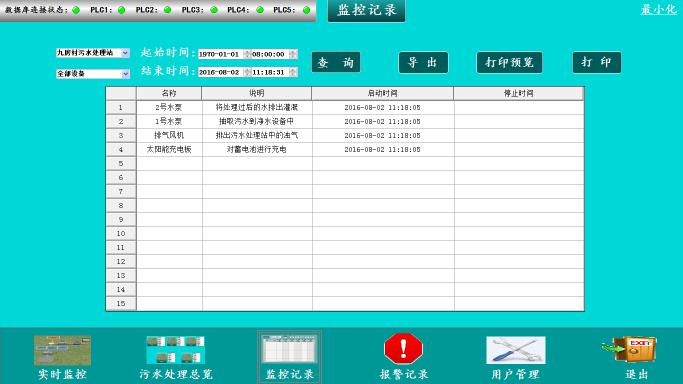The width and height of the screenshot is (683, 384).
Task: Select the row 3 排气风机 entry
Action: tap(345, 135)
